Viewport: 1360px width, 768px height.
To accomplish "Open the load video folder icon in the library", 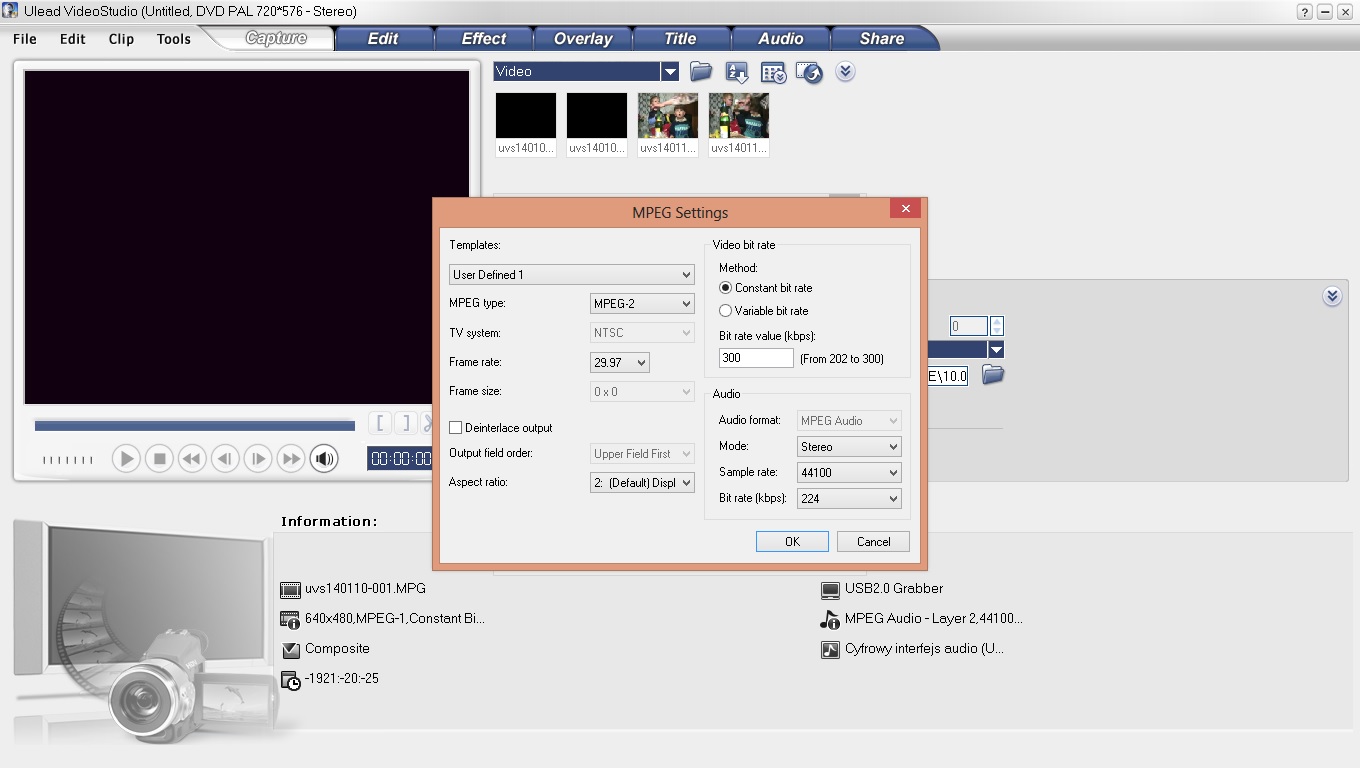I will [701, 72].
